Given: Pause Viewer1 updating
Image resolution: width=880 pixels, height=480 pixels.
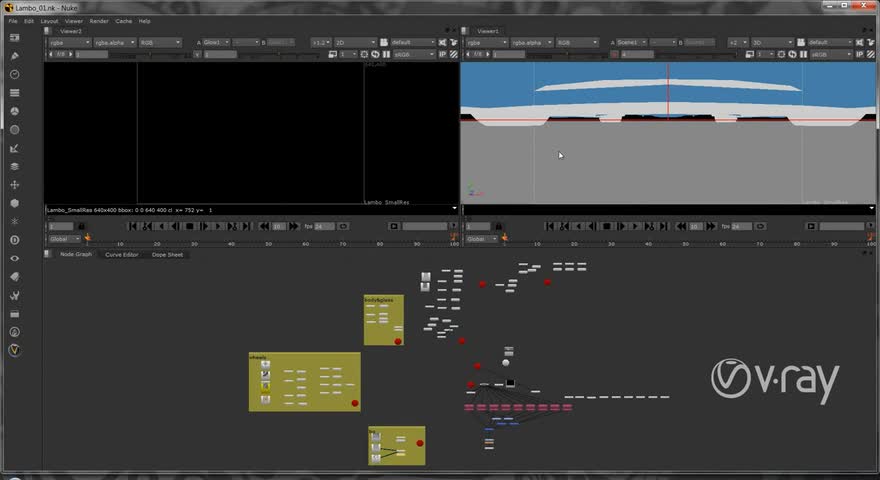Looking at the screenshot, I should 803,54.
